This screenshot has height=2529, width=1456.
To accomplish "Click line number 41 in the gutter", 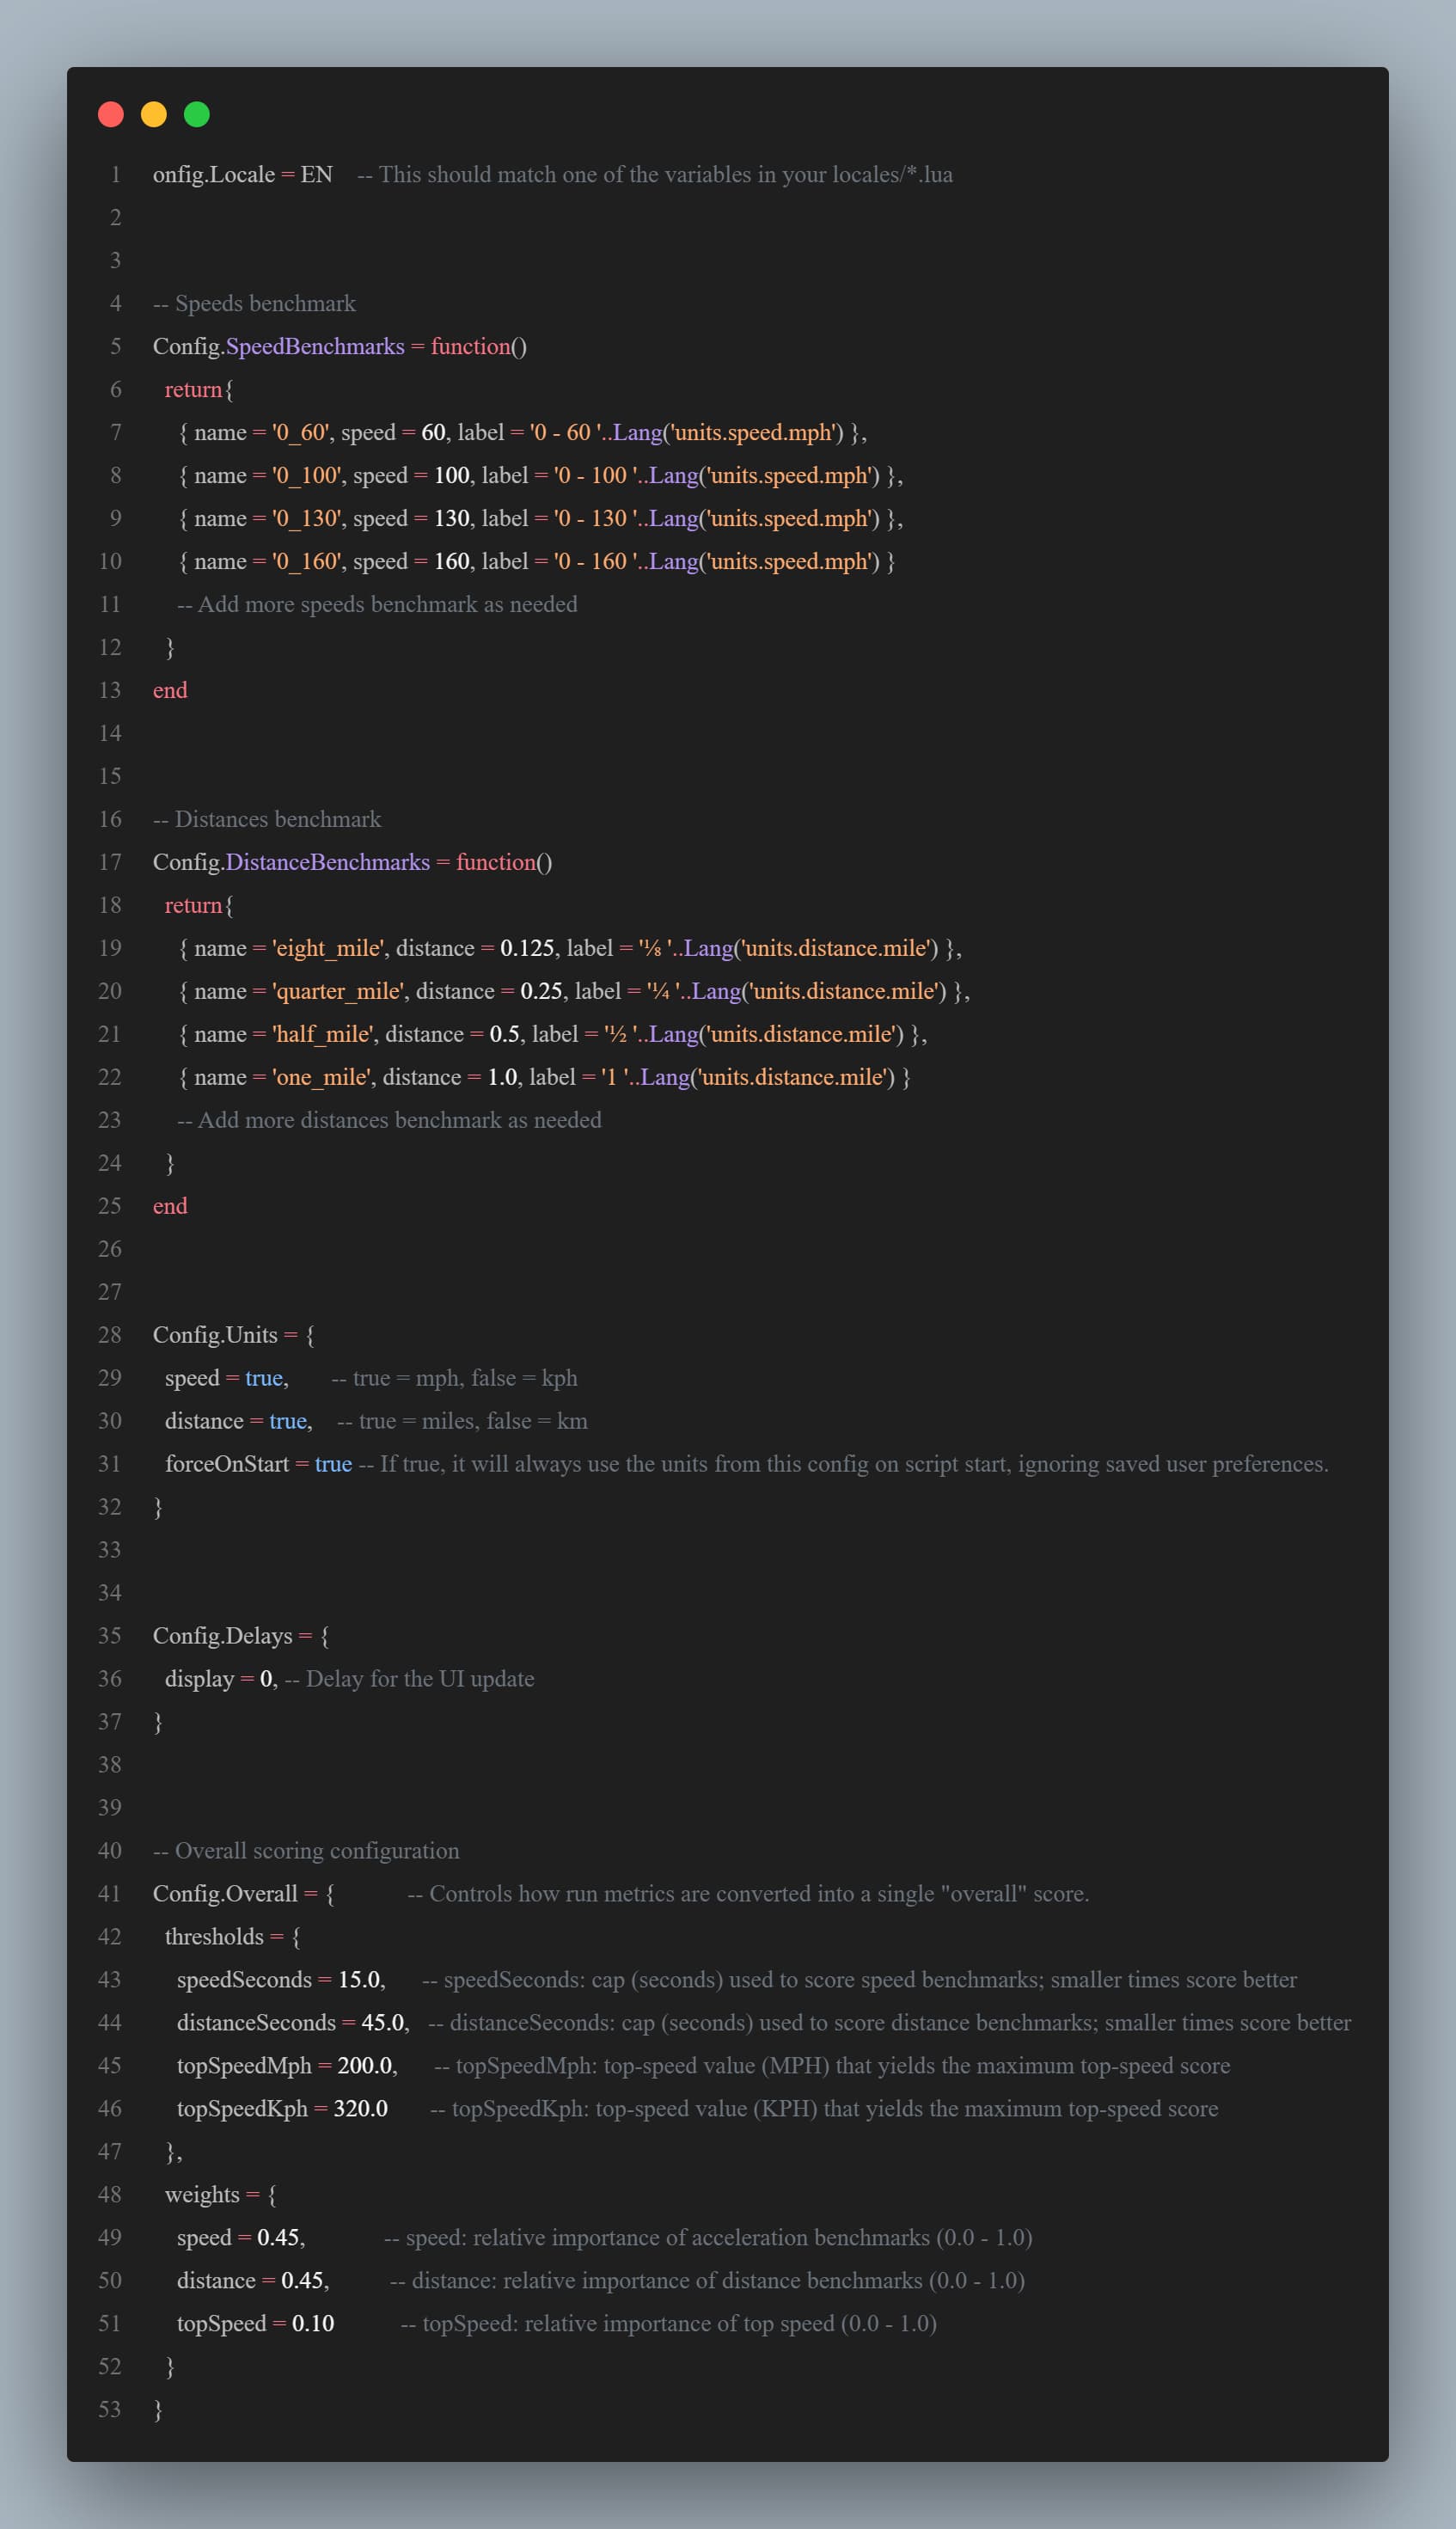I will pyautogui.click(x=110, y=1893).
